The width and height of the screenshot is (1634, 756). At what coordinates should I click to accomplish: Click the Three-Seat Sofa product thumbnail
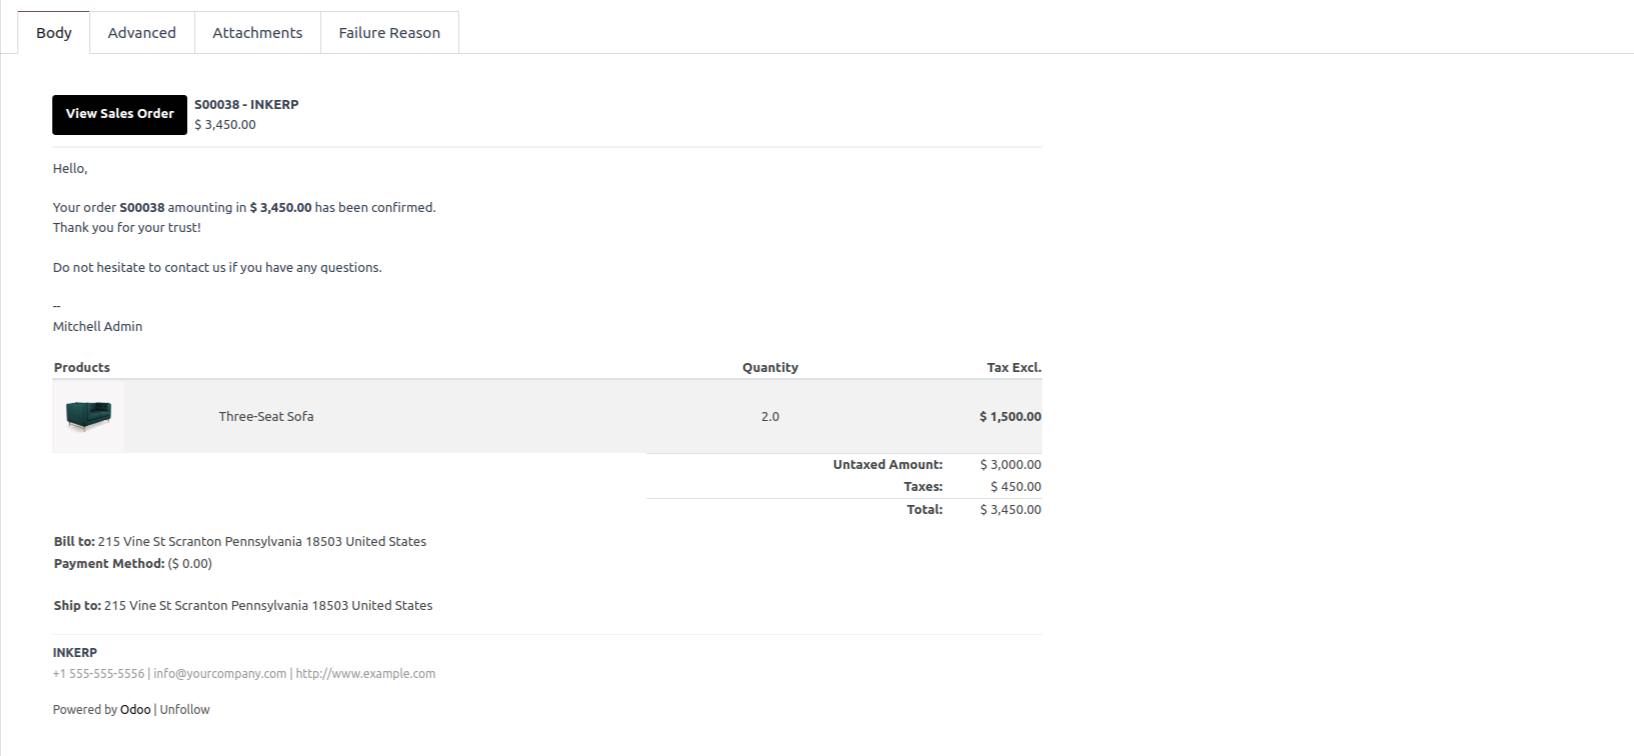pyautogui.click(x=88, y=416)
